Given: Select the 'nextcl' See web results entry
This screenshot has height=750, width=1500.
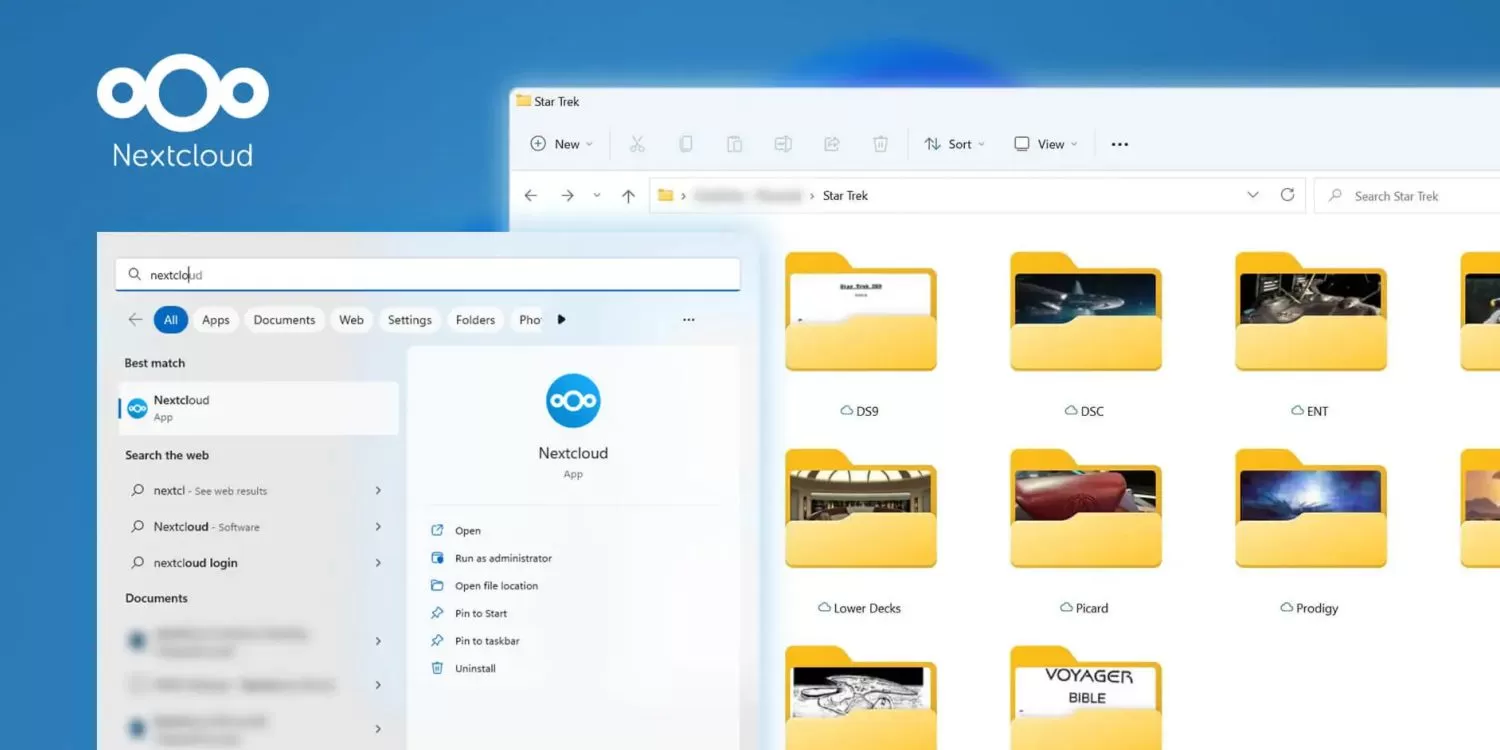Looking at the screenshot, I should [259, 491].
